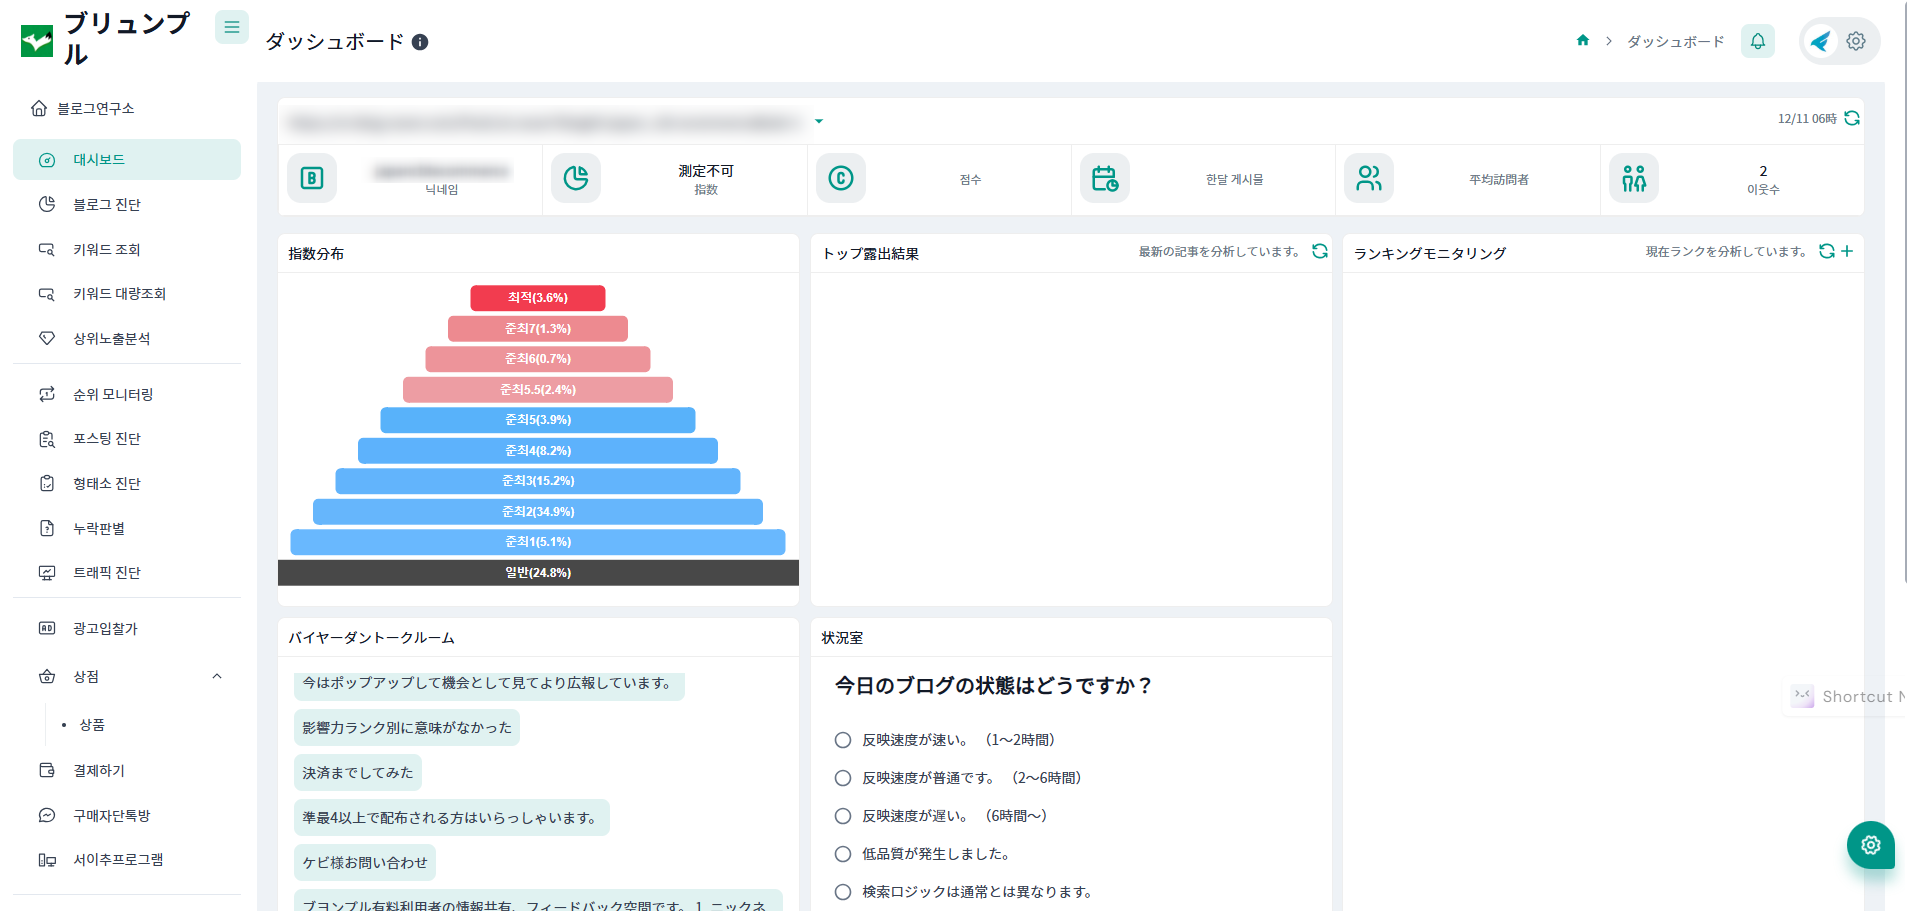The image size is (1907, 911).
Task: Click the red 최적(3.6%) pyramid bar
Action: (x=538, y=298)
